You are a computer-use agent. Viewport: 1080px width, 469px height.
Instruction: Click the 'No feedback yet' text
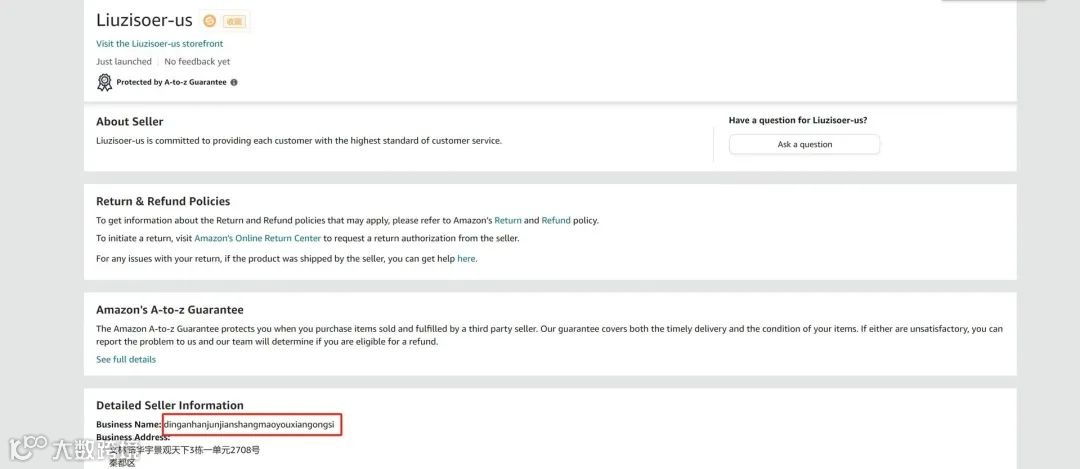(197, 61)
